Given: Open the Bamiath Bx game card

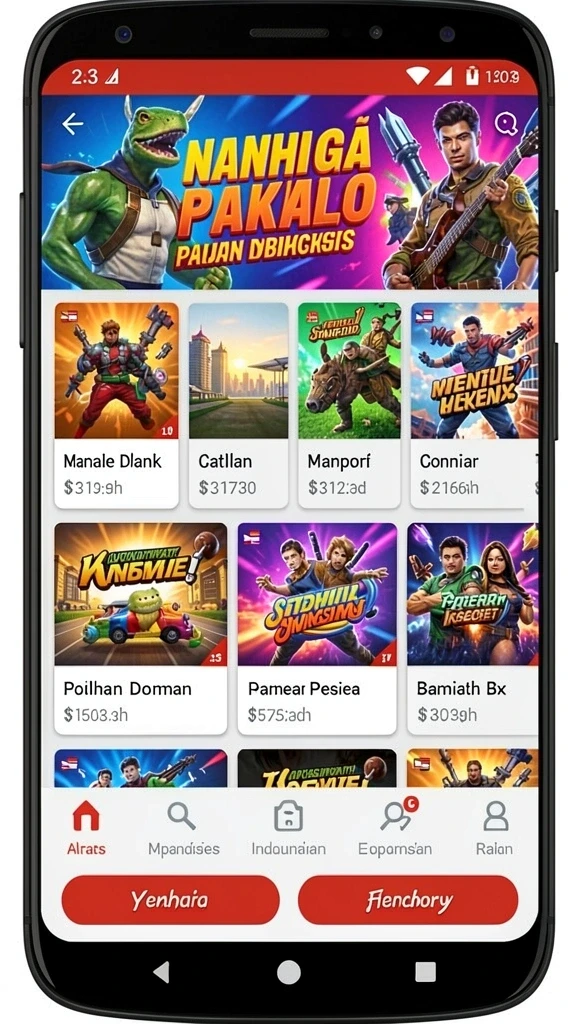Looking at the screenshot, I should (473, 628).
